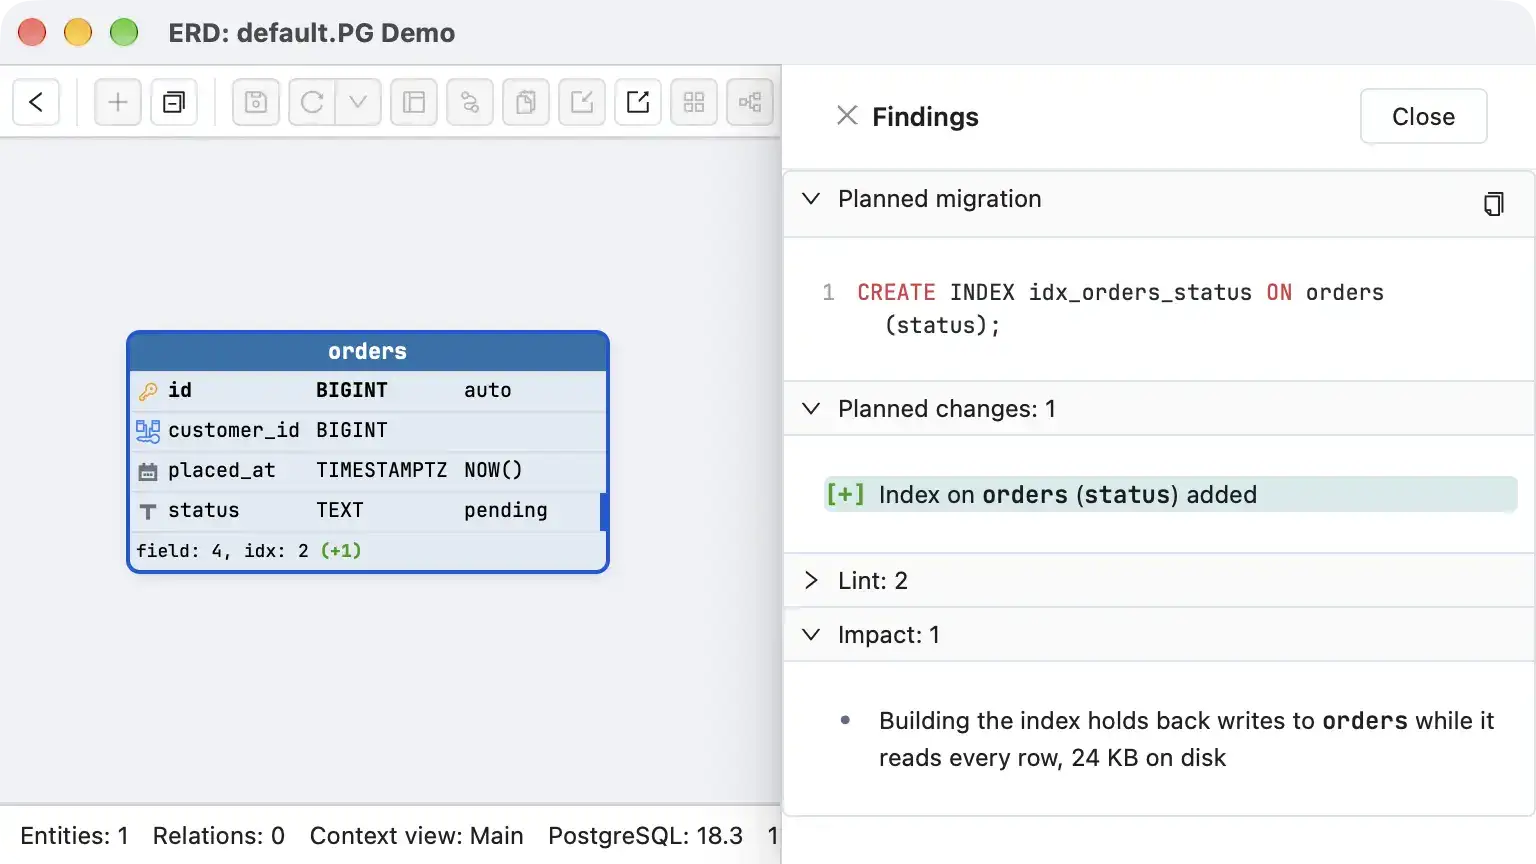This screenshot has width=1536, height=864.
Task: Copy the planned migration SQL
Action: [1494, 204]
